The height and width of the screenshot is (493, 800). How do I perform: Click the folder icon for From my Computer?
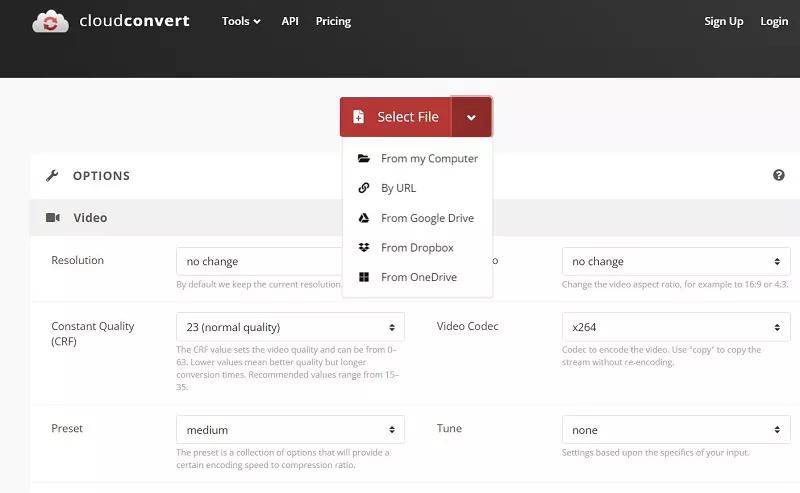[364, 158]
